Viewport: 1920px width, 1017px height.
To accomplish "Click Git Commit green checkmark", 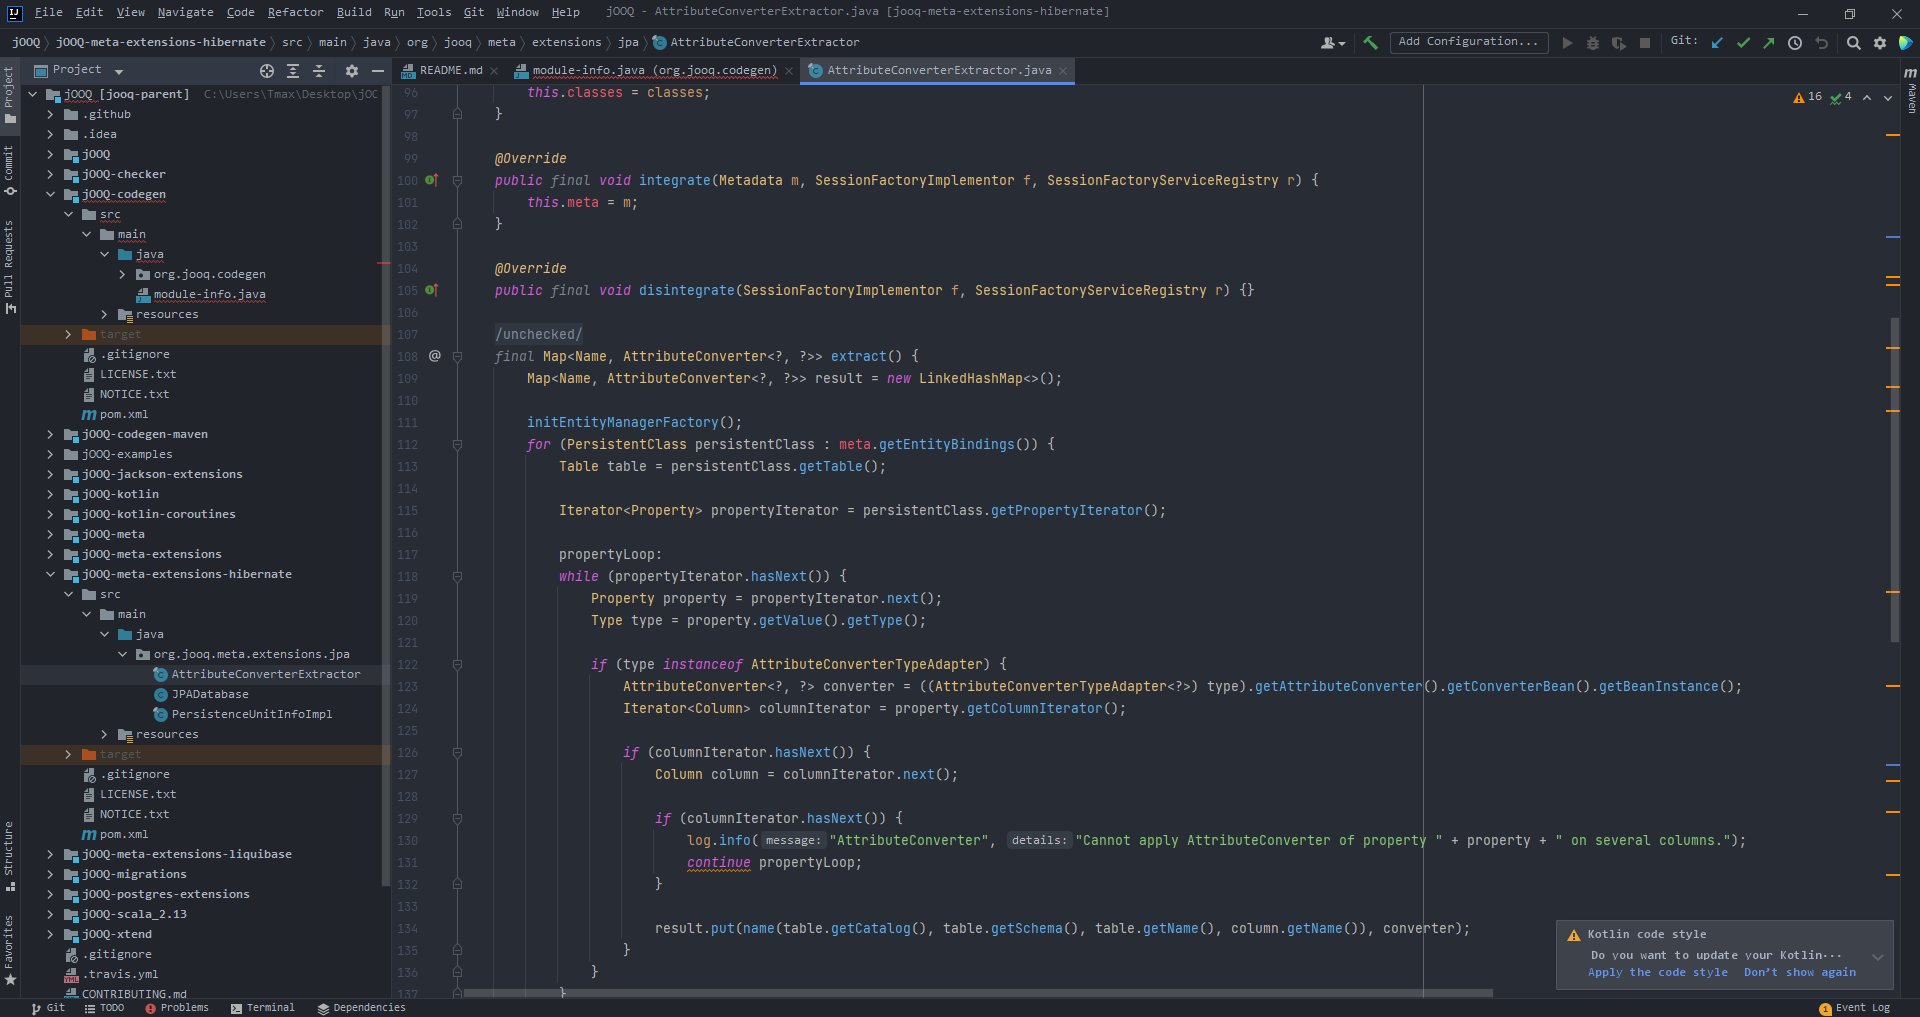I will 1743,43.
